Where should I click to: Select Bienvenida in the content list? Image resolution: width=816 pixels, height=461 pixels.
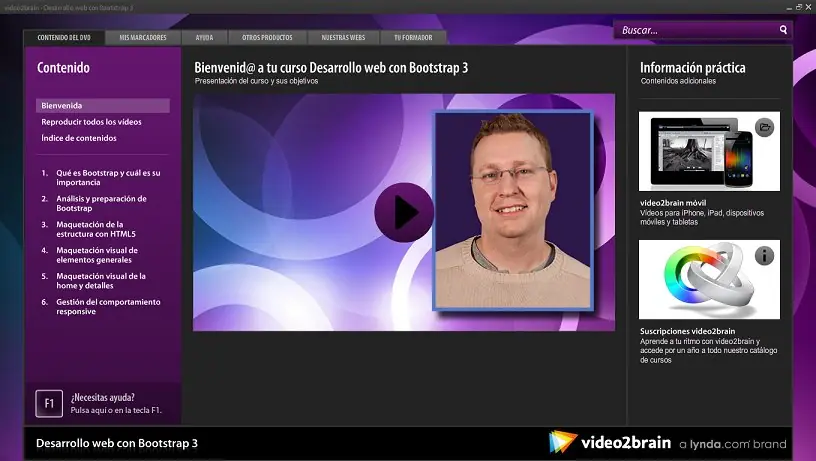point(103,106)
